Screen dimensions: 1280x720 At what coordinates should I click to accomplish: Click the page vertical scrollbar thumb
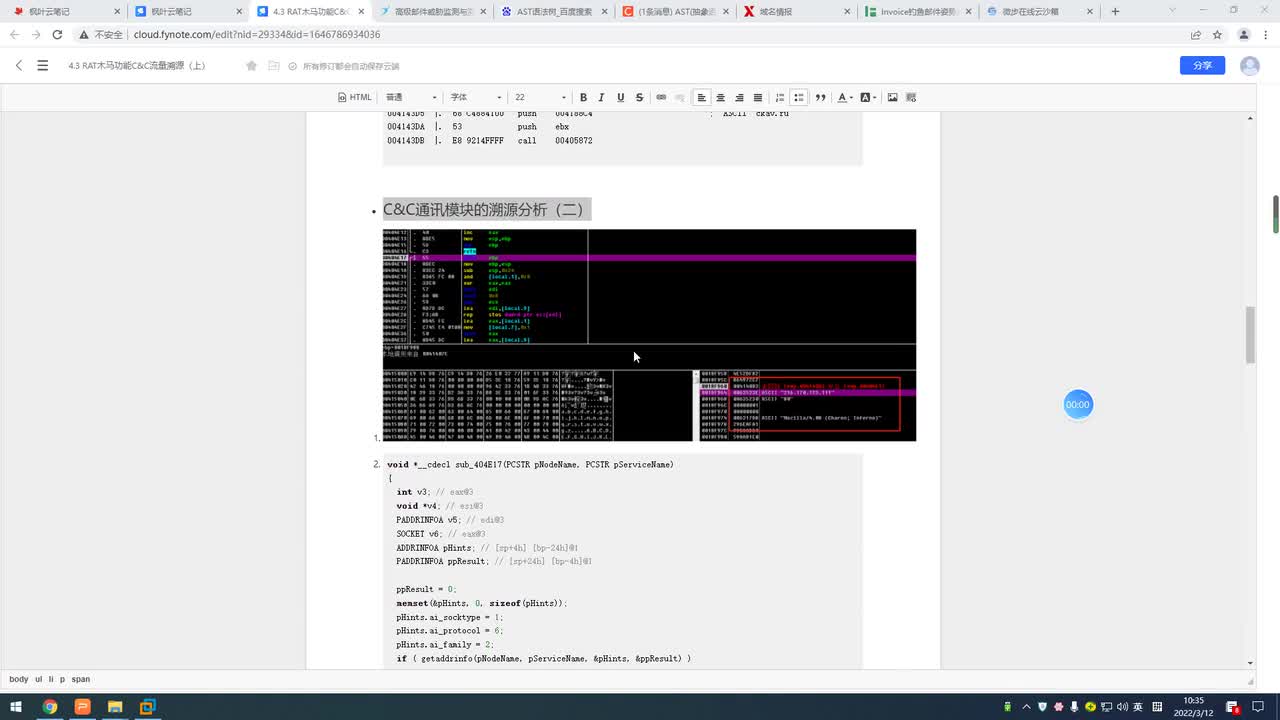1250,335
